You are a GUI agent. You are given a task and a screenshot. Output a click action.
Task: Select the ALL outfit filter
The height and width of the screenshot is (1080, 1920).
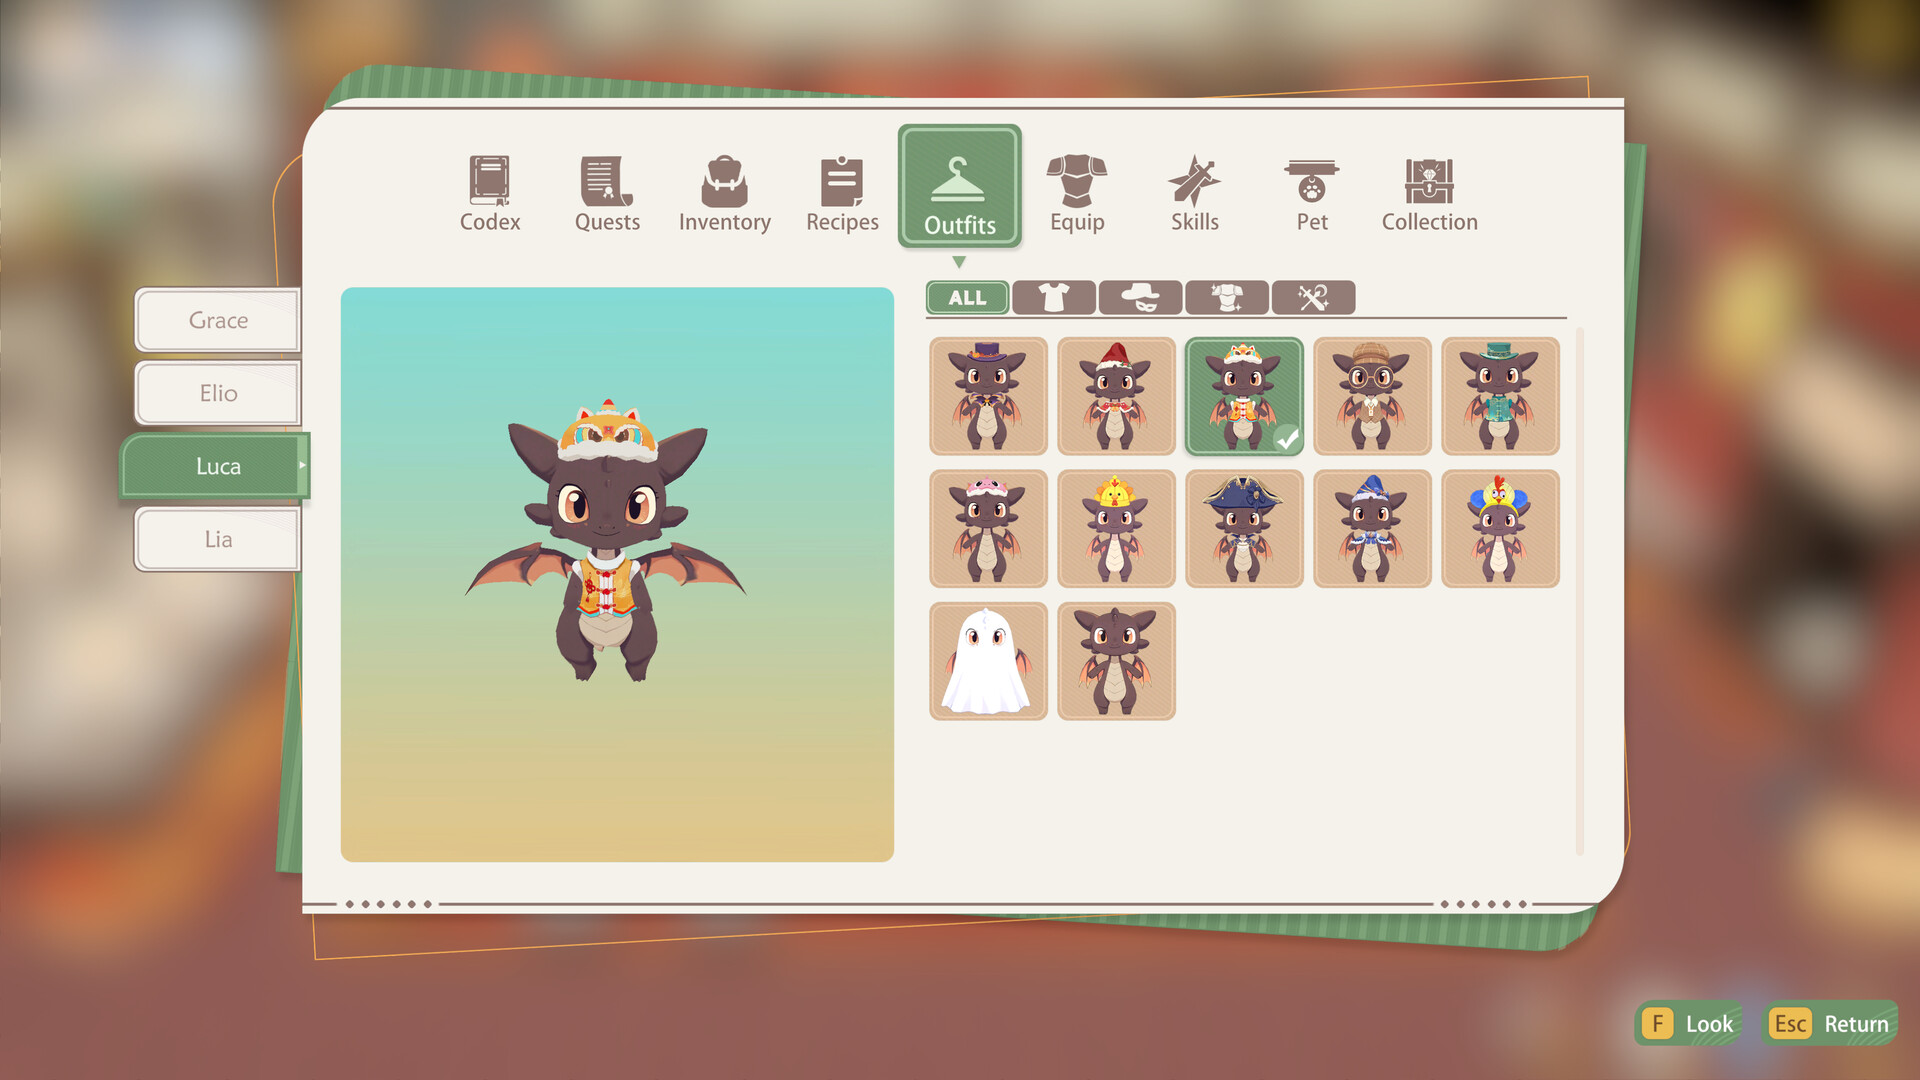click(x=966, y=297)
